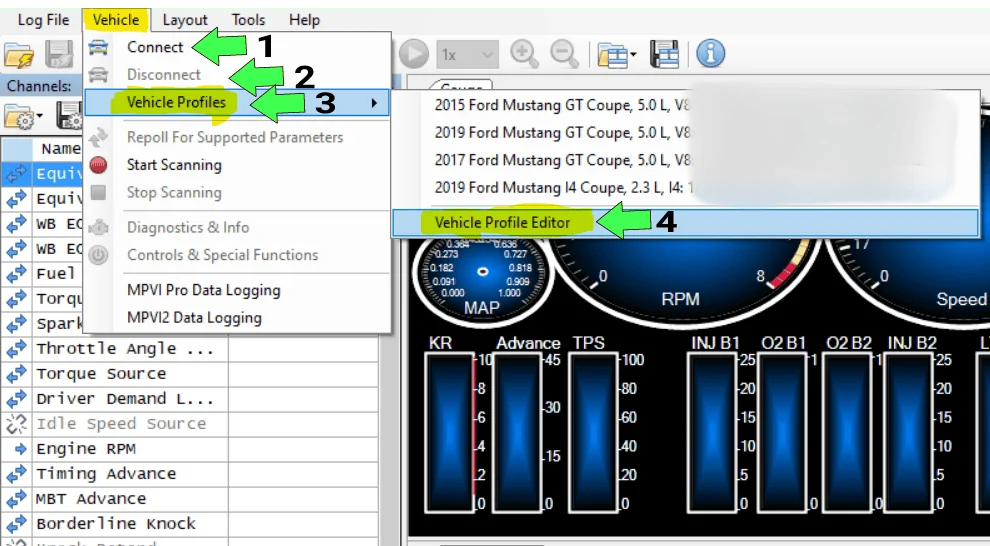
Task: Select the Driver Demand L... channel row
Action: click(189, 398)
